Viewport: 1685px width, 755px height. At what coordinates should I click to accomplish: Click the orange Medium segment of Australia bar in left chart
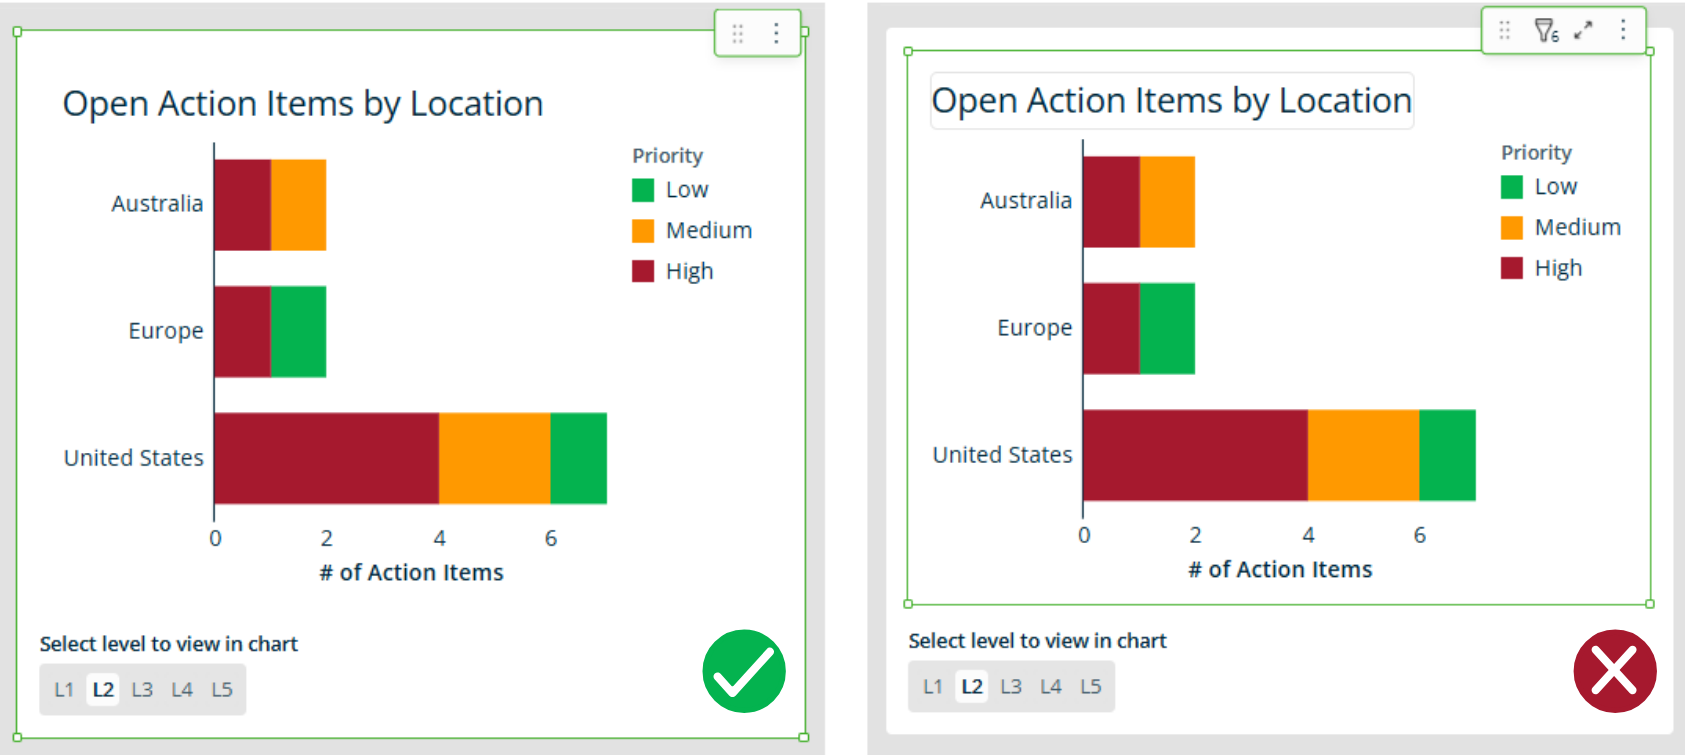pyautogui.click(x=298, y=205)
